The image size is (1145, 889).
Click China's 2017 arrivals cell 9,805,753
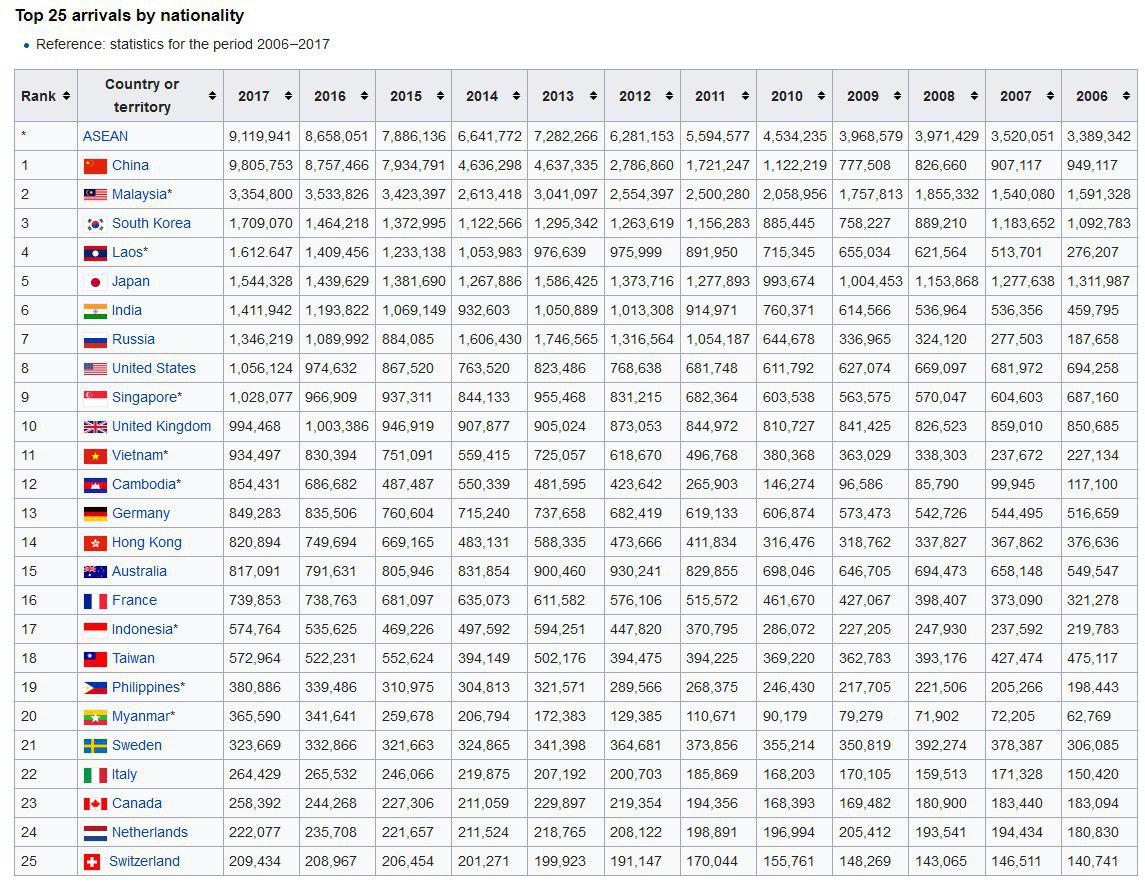pyautogui.click(x=261, y=166)
